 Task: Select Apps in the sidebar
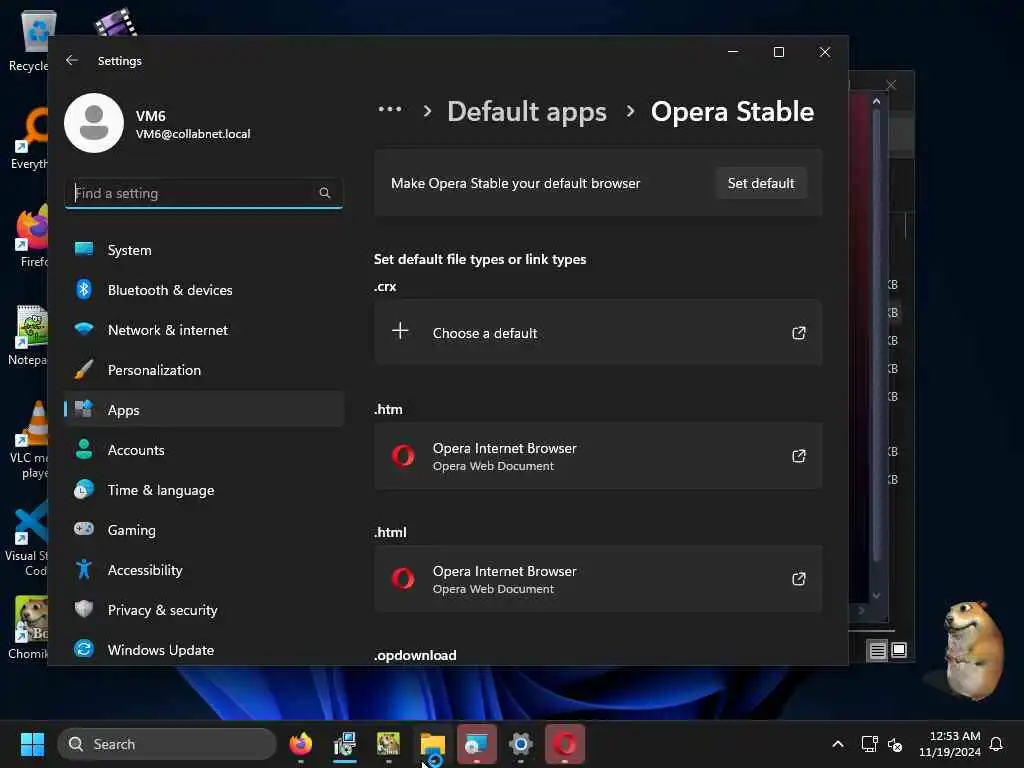coord(204,410)
